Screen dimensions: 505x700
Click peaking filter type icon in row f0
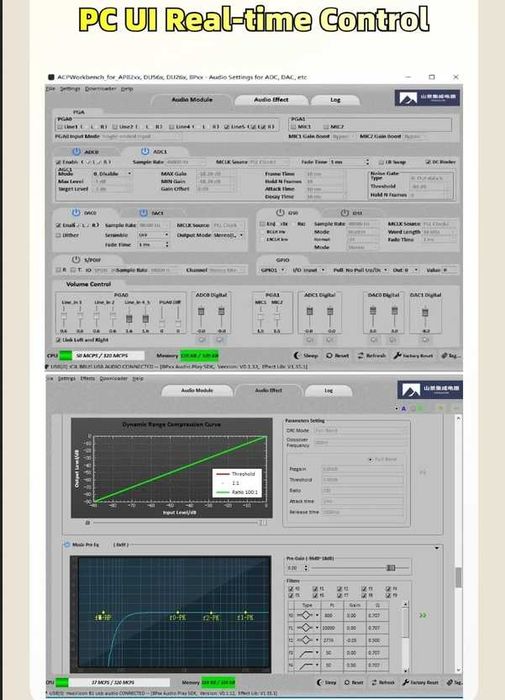pyautogui.click(x=305, y=615)
